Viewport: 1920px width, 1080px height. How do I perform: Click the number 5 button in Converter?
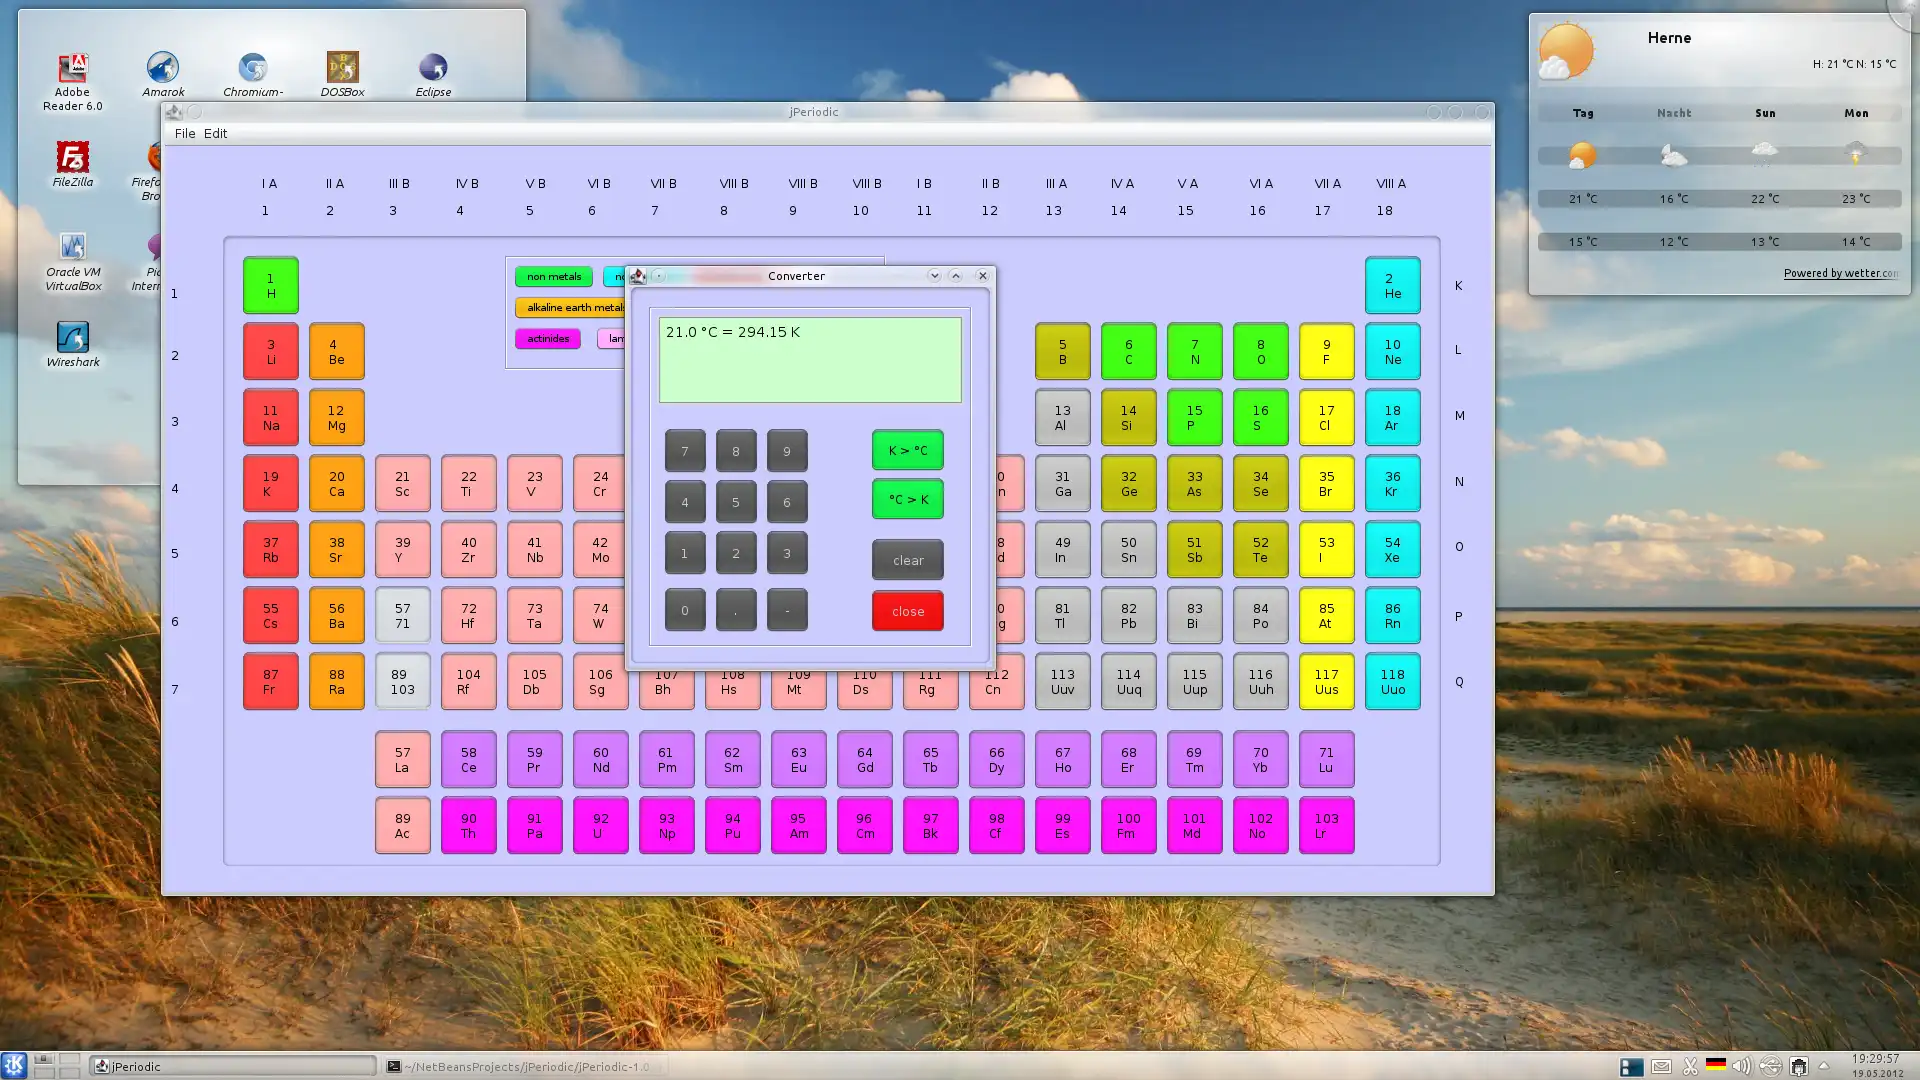736,501
